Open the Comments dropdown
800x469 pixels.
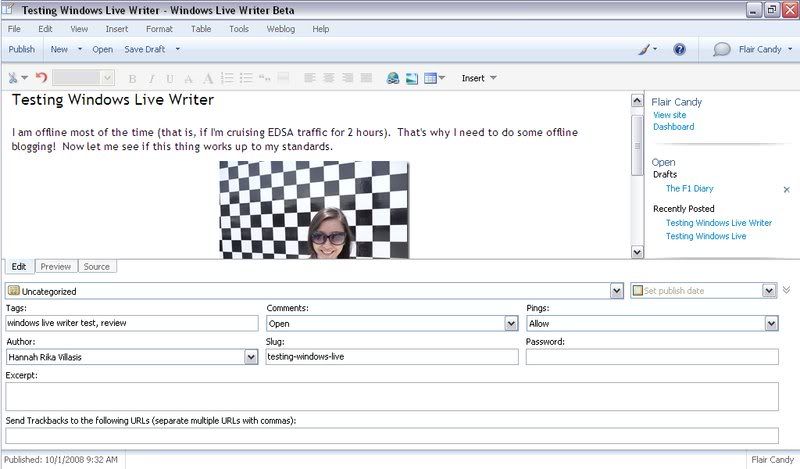pyautogui.click(x=511, y=324)
